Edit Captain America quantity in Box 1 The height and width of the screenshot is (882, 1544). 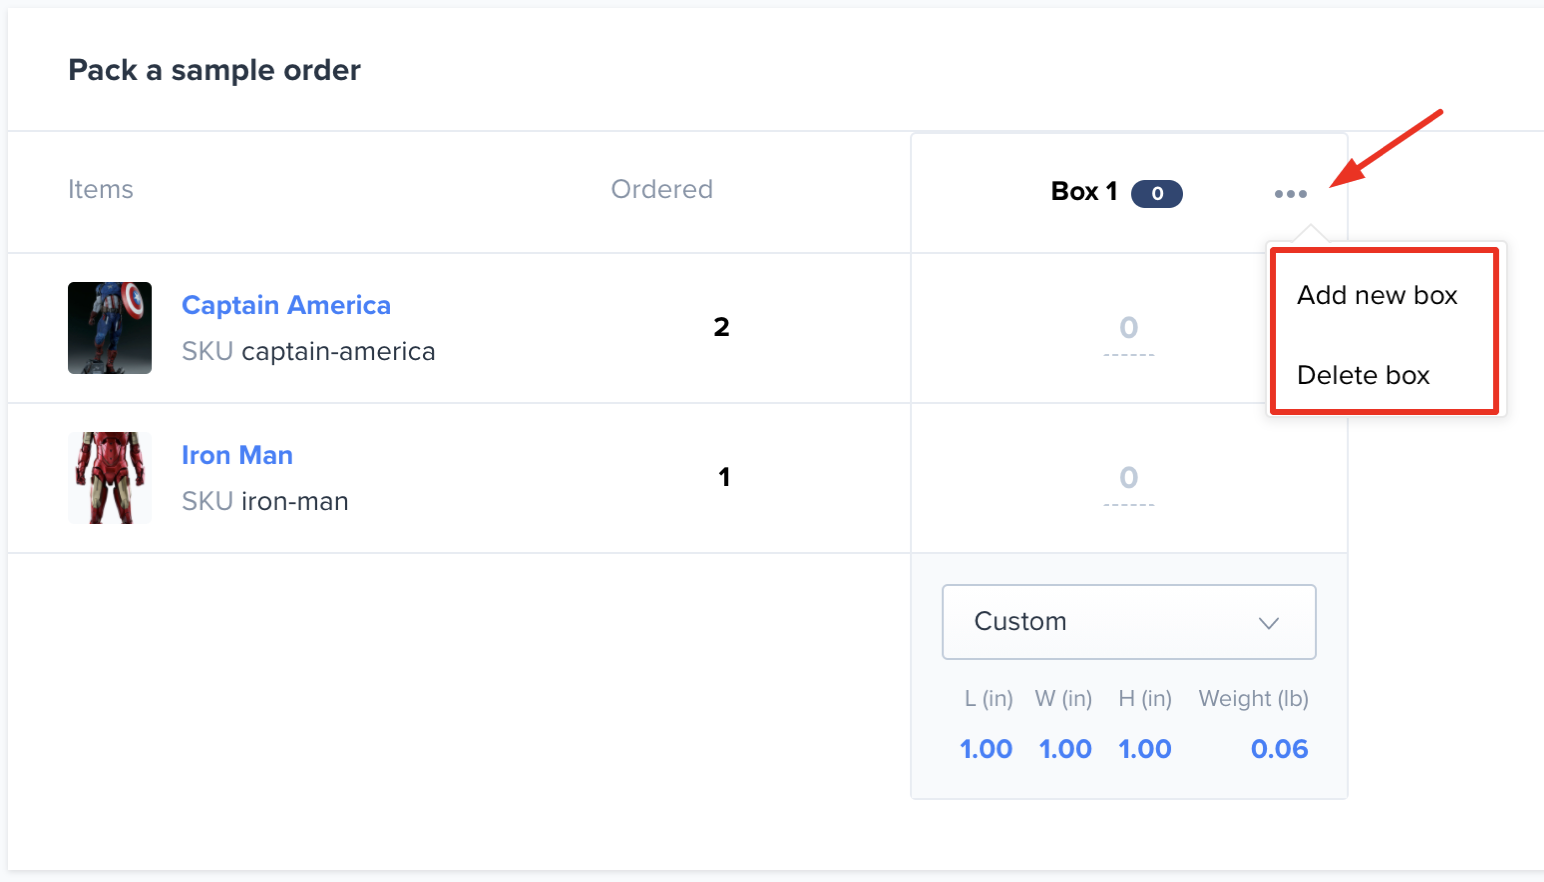pyautogui.click(x=1129, y=332)
